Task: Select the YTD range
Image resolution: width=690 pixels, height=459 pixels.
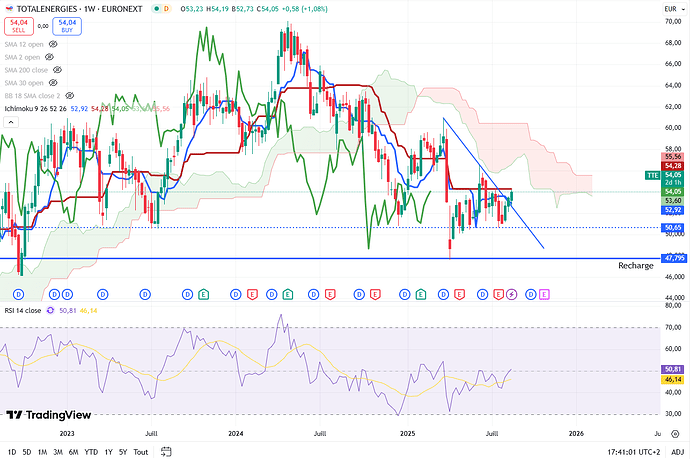Action: point(91,452)
